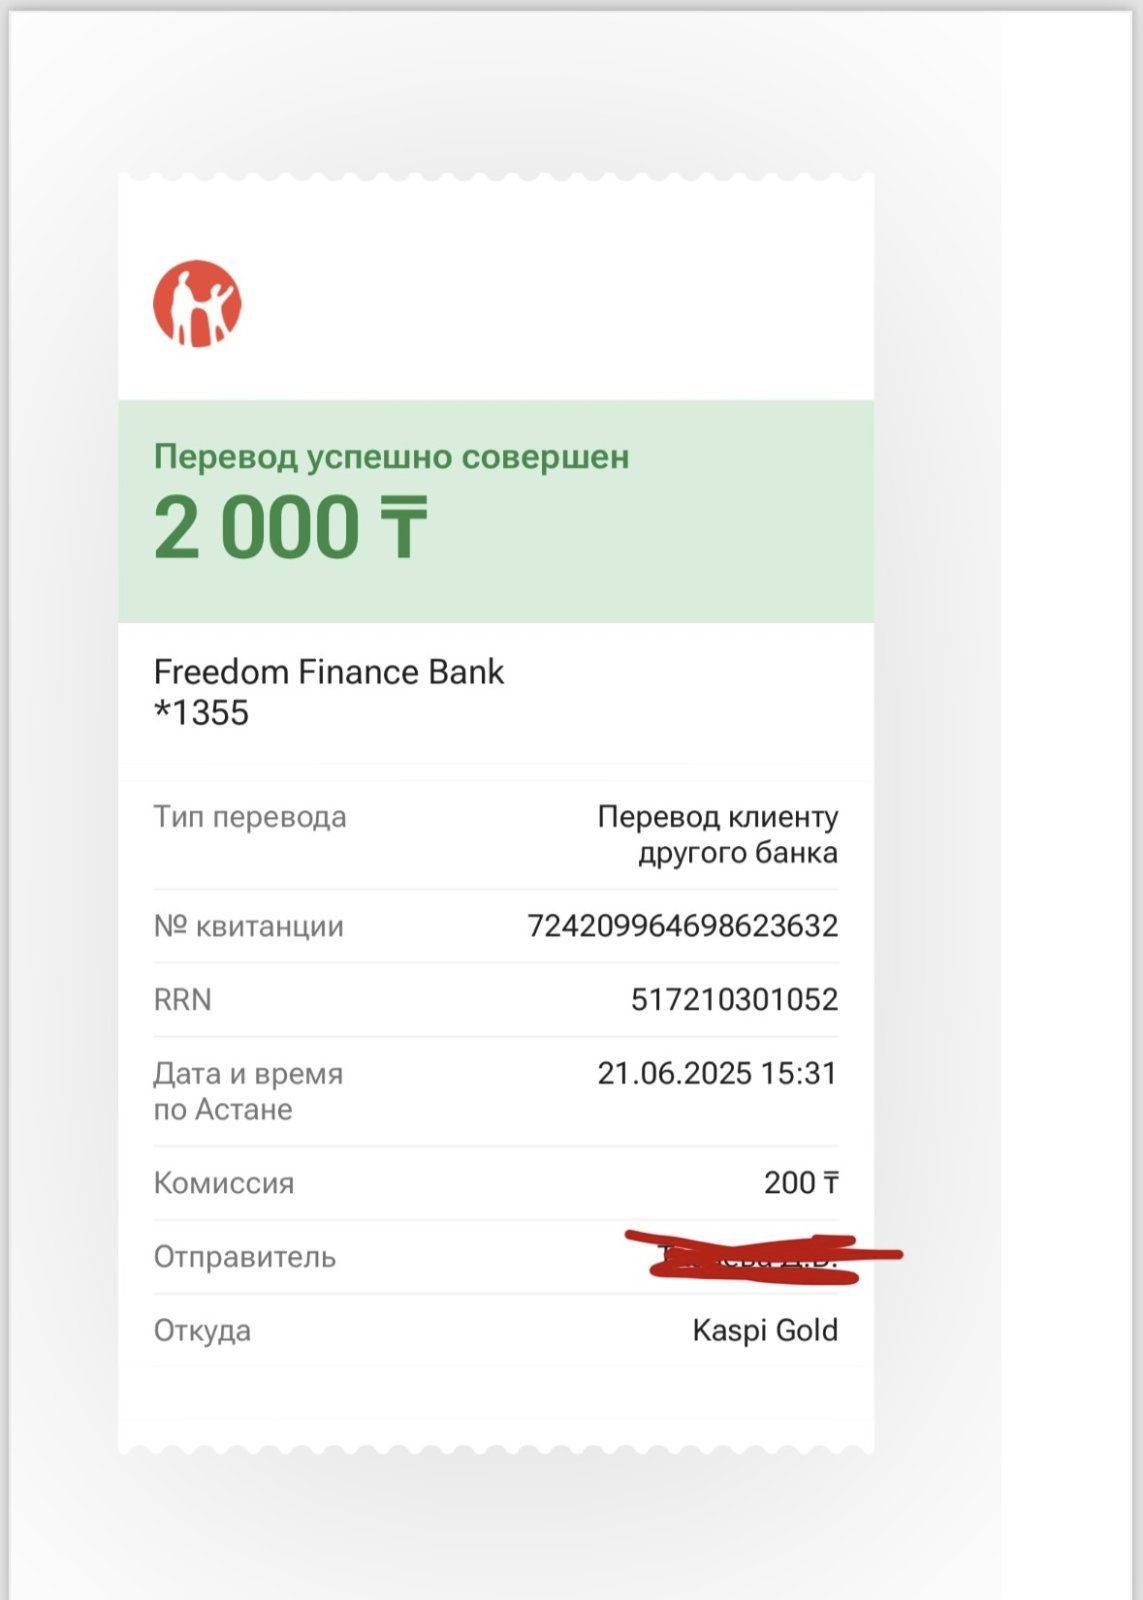Select the RRN value 517210301052
Screen dimensions: 1143x1600
pos(734,1000)
